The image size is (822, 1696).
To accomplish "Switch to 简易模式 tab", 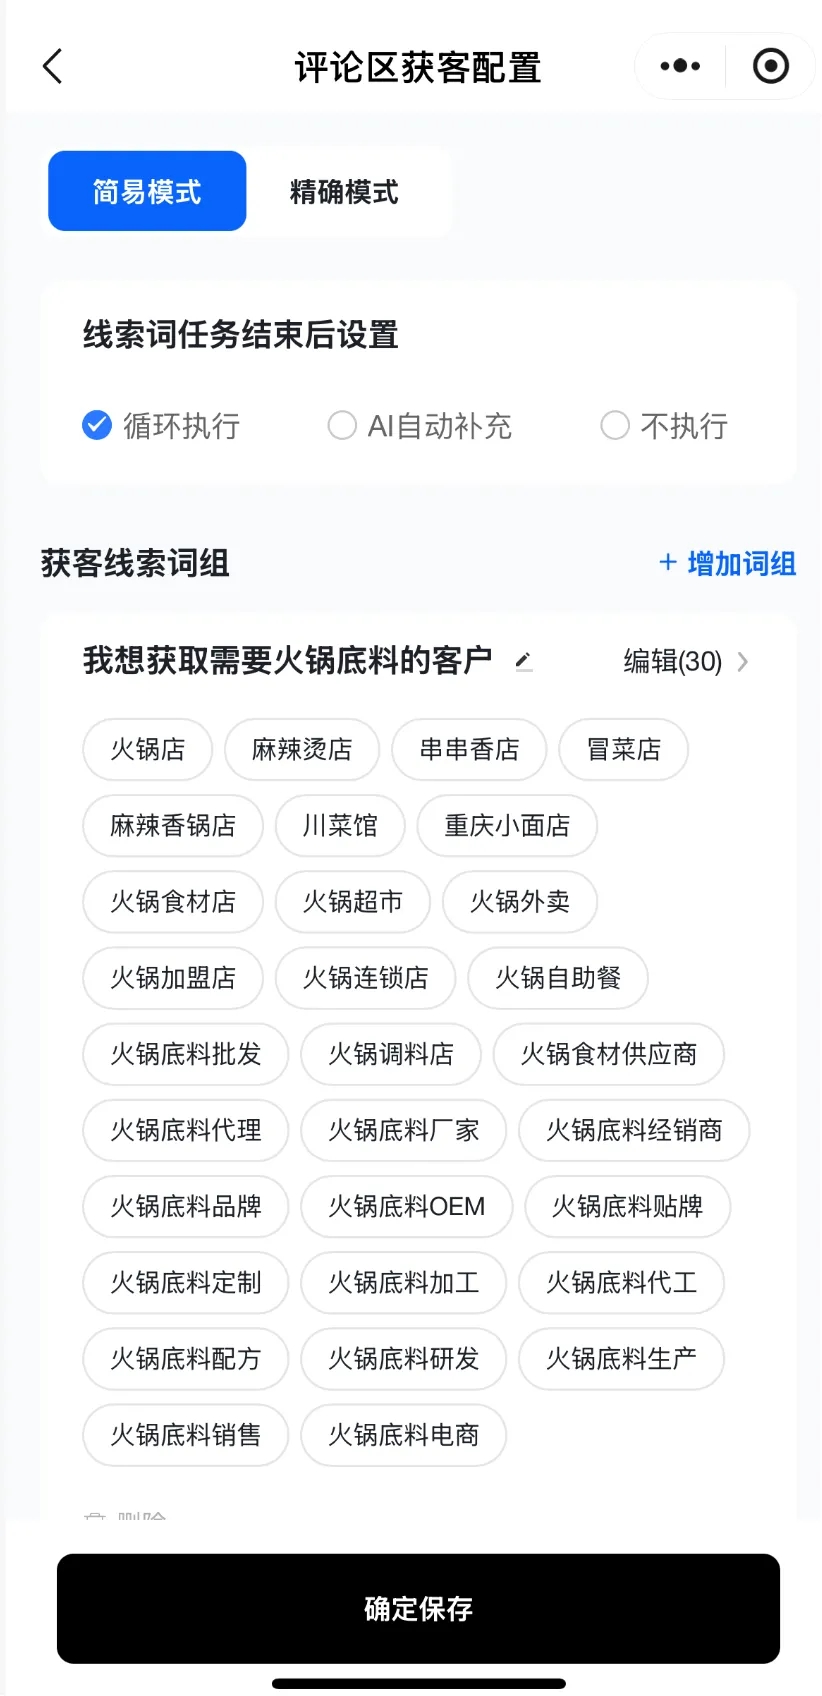I will (x=147, y=191).
